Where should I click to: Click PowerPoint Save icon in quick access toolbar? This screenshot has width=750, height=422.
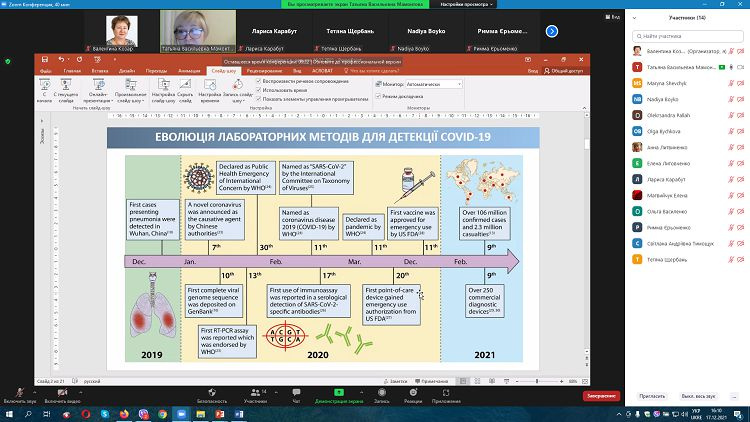click(x=44, y=59)
